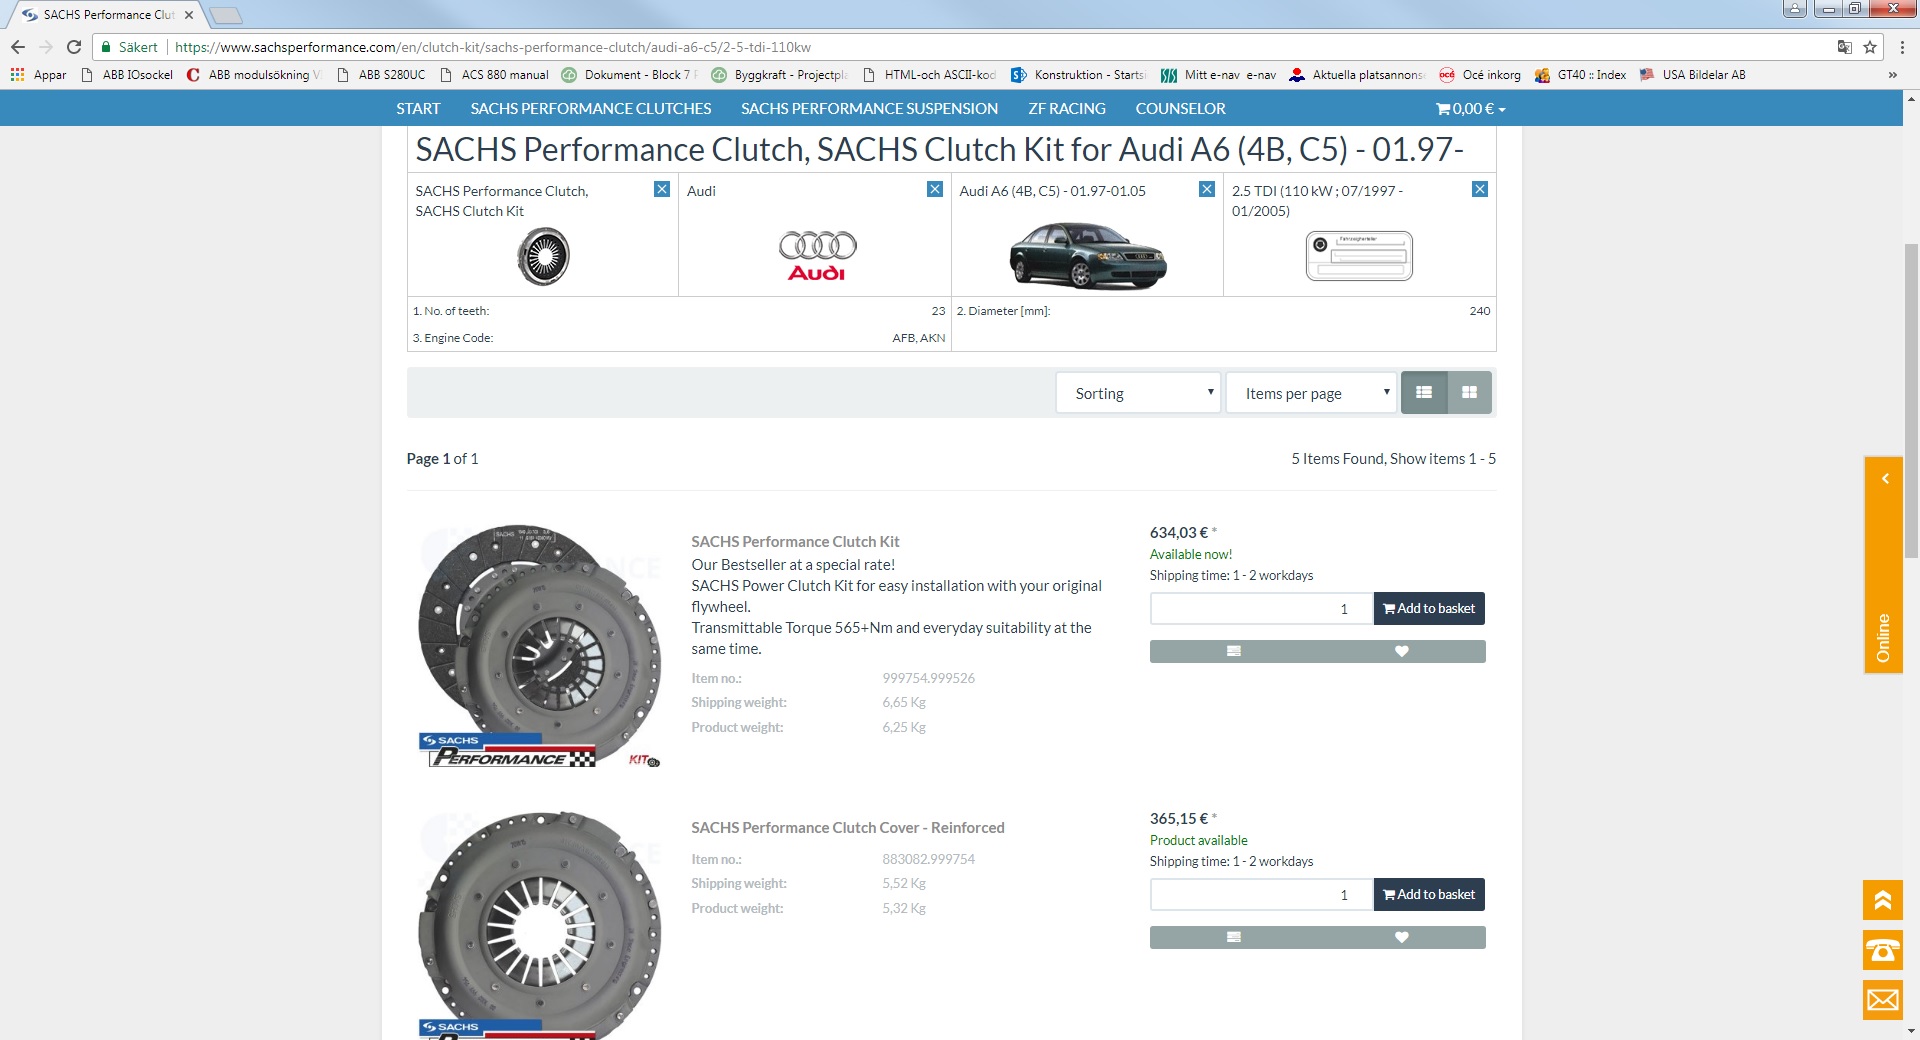
Task: Add Clutch Kit to wishlist heart
Action: [x=1402, y=651]
